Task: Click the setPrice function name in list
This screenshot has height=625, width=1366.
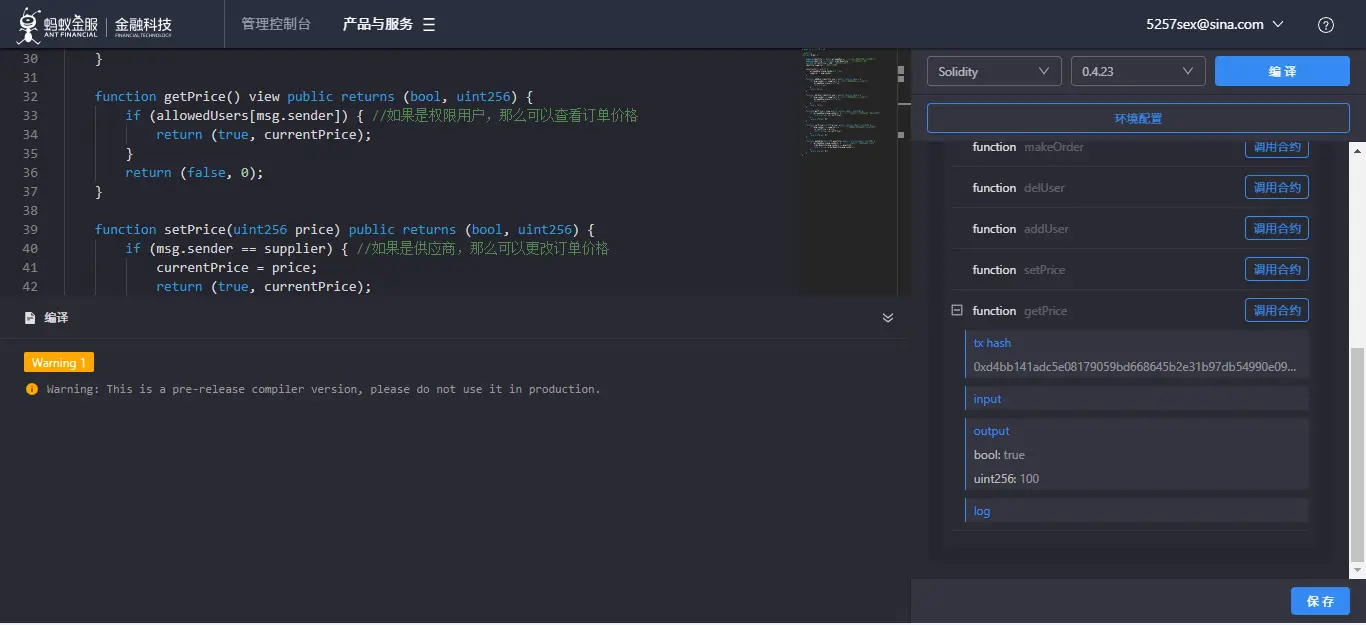Action: tap(1044, 270)
